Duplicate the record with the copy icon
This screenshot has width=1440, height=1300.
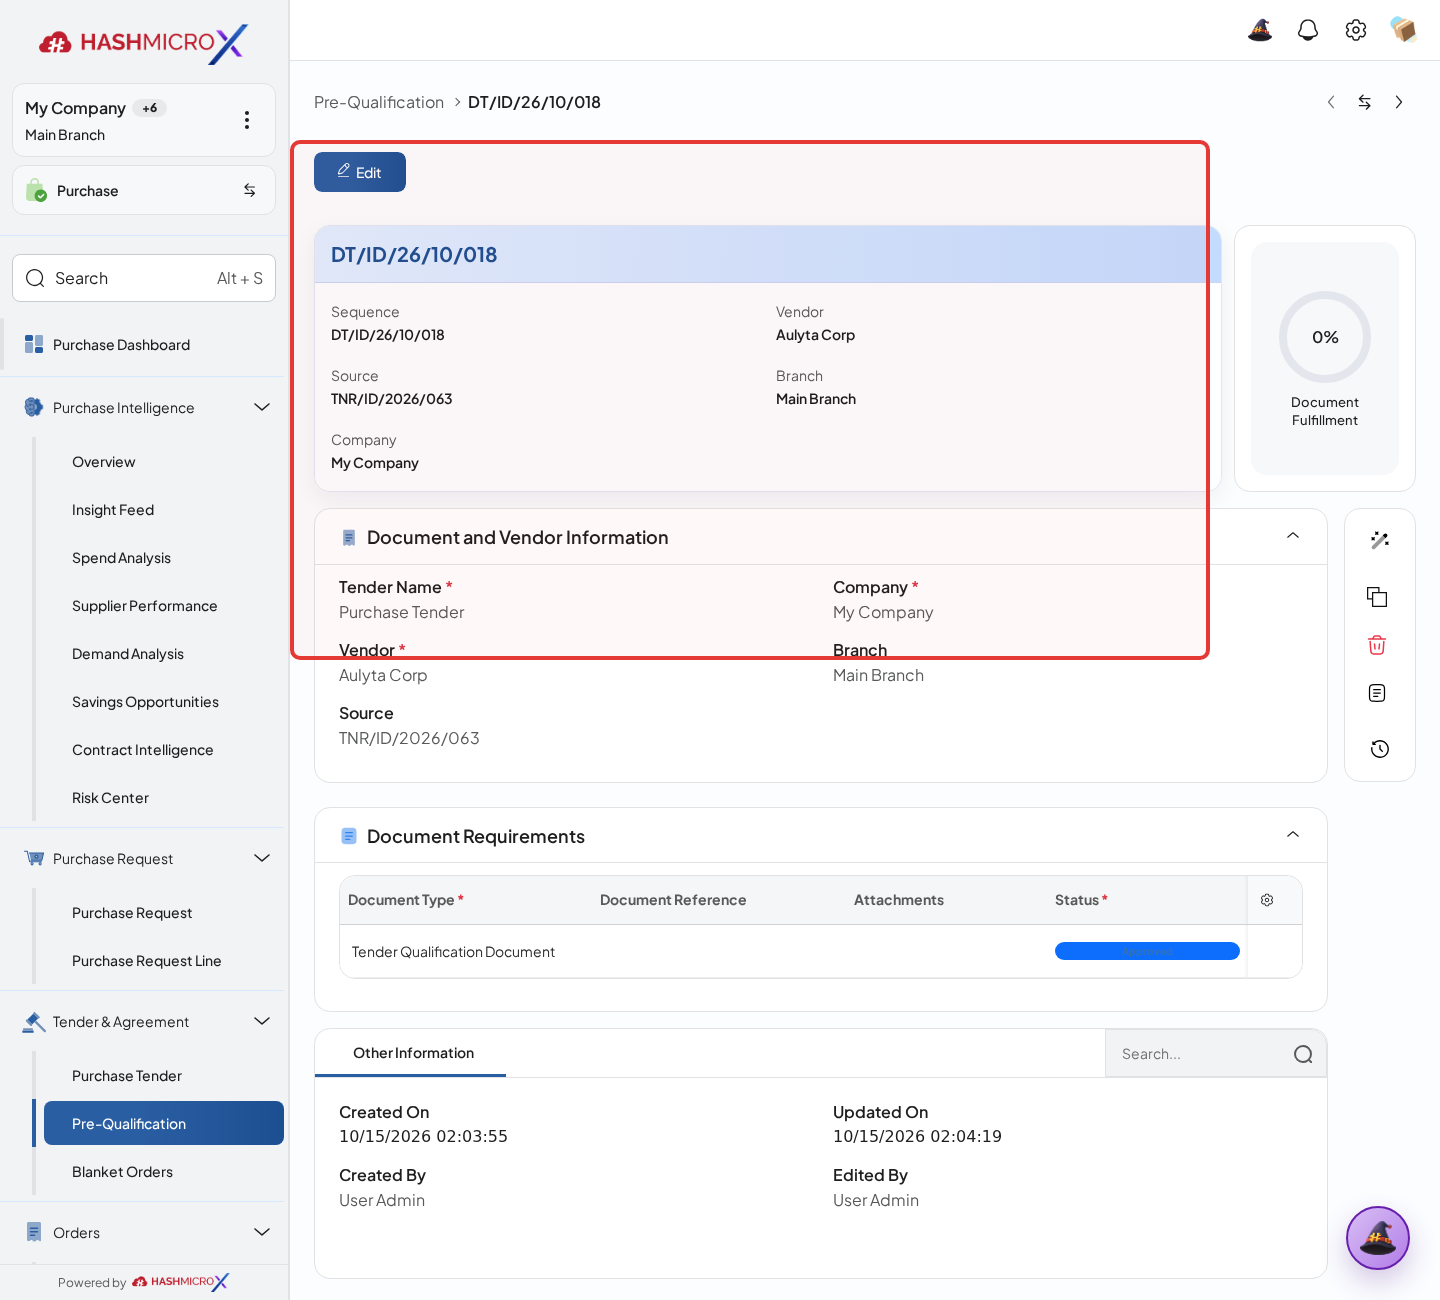tap(1377, 597)
